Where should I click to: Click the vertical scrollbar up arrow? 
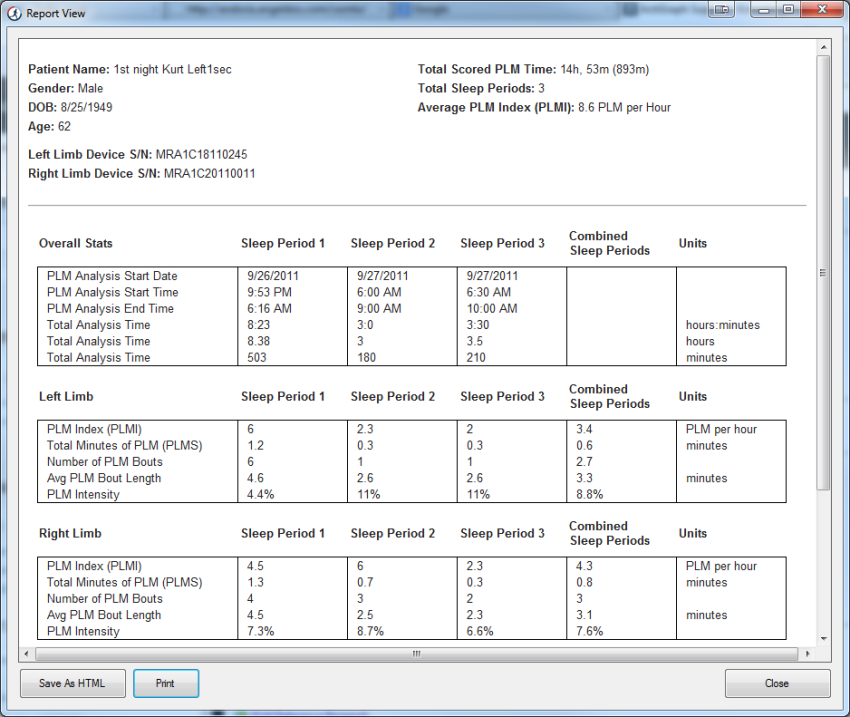click(x=823, y=45)
